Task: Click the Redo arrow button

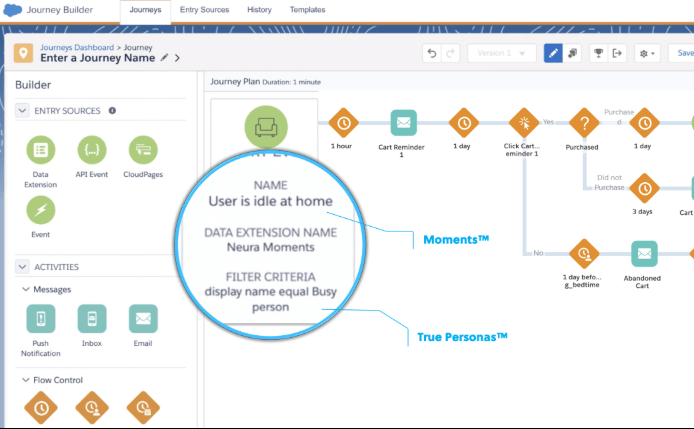Action: click(451, 53)
